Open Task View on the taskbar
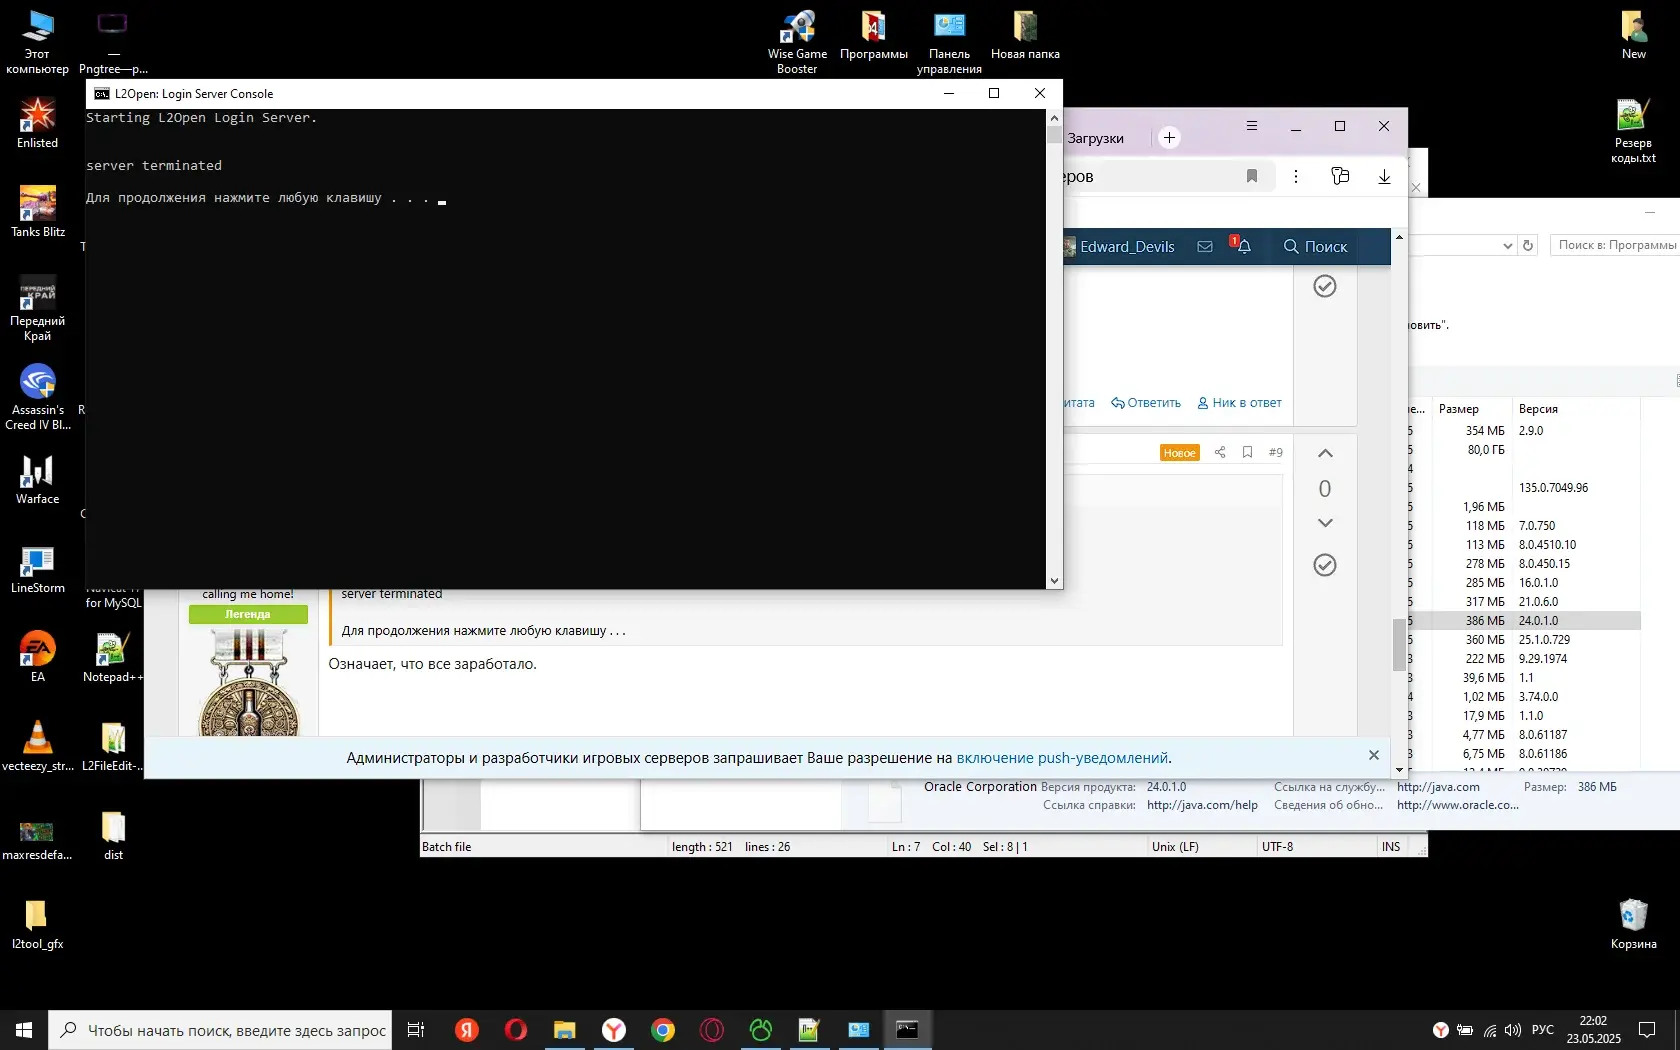 pyautogui.click(x=416, y=1030)
